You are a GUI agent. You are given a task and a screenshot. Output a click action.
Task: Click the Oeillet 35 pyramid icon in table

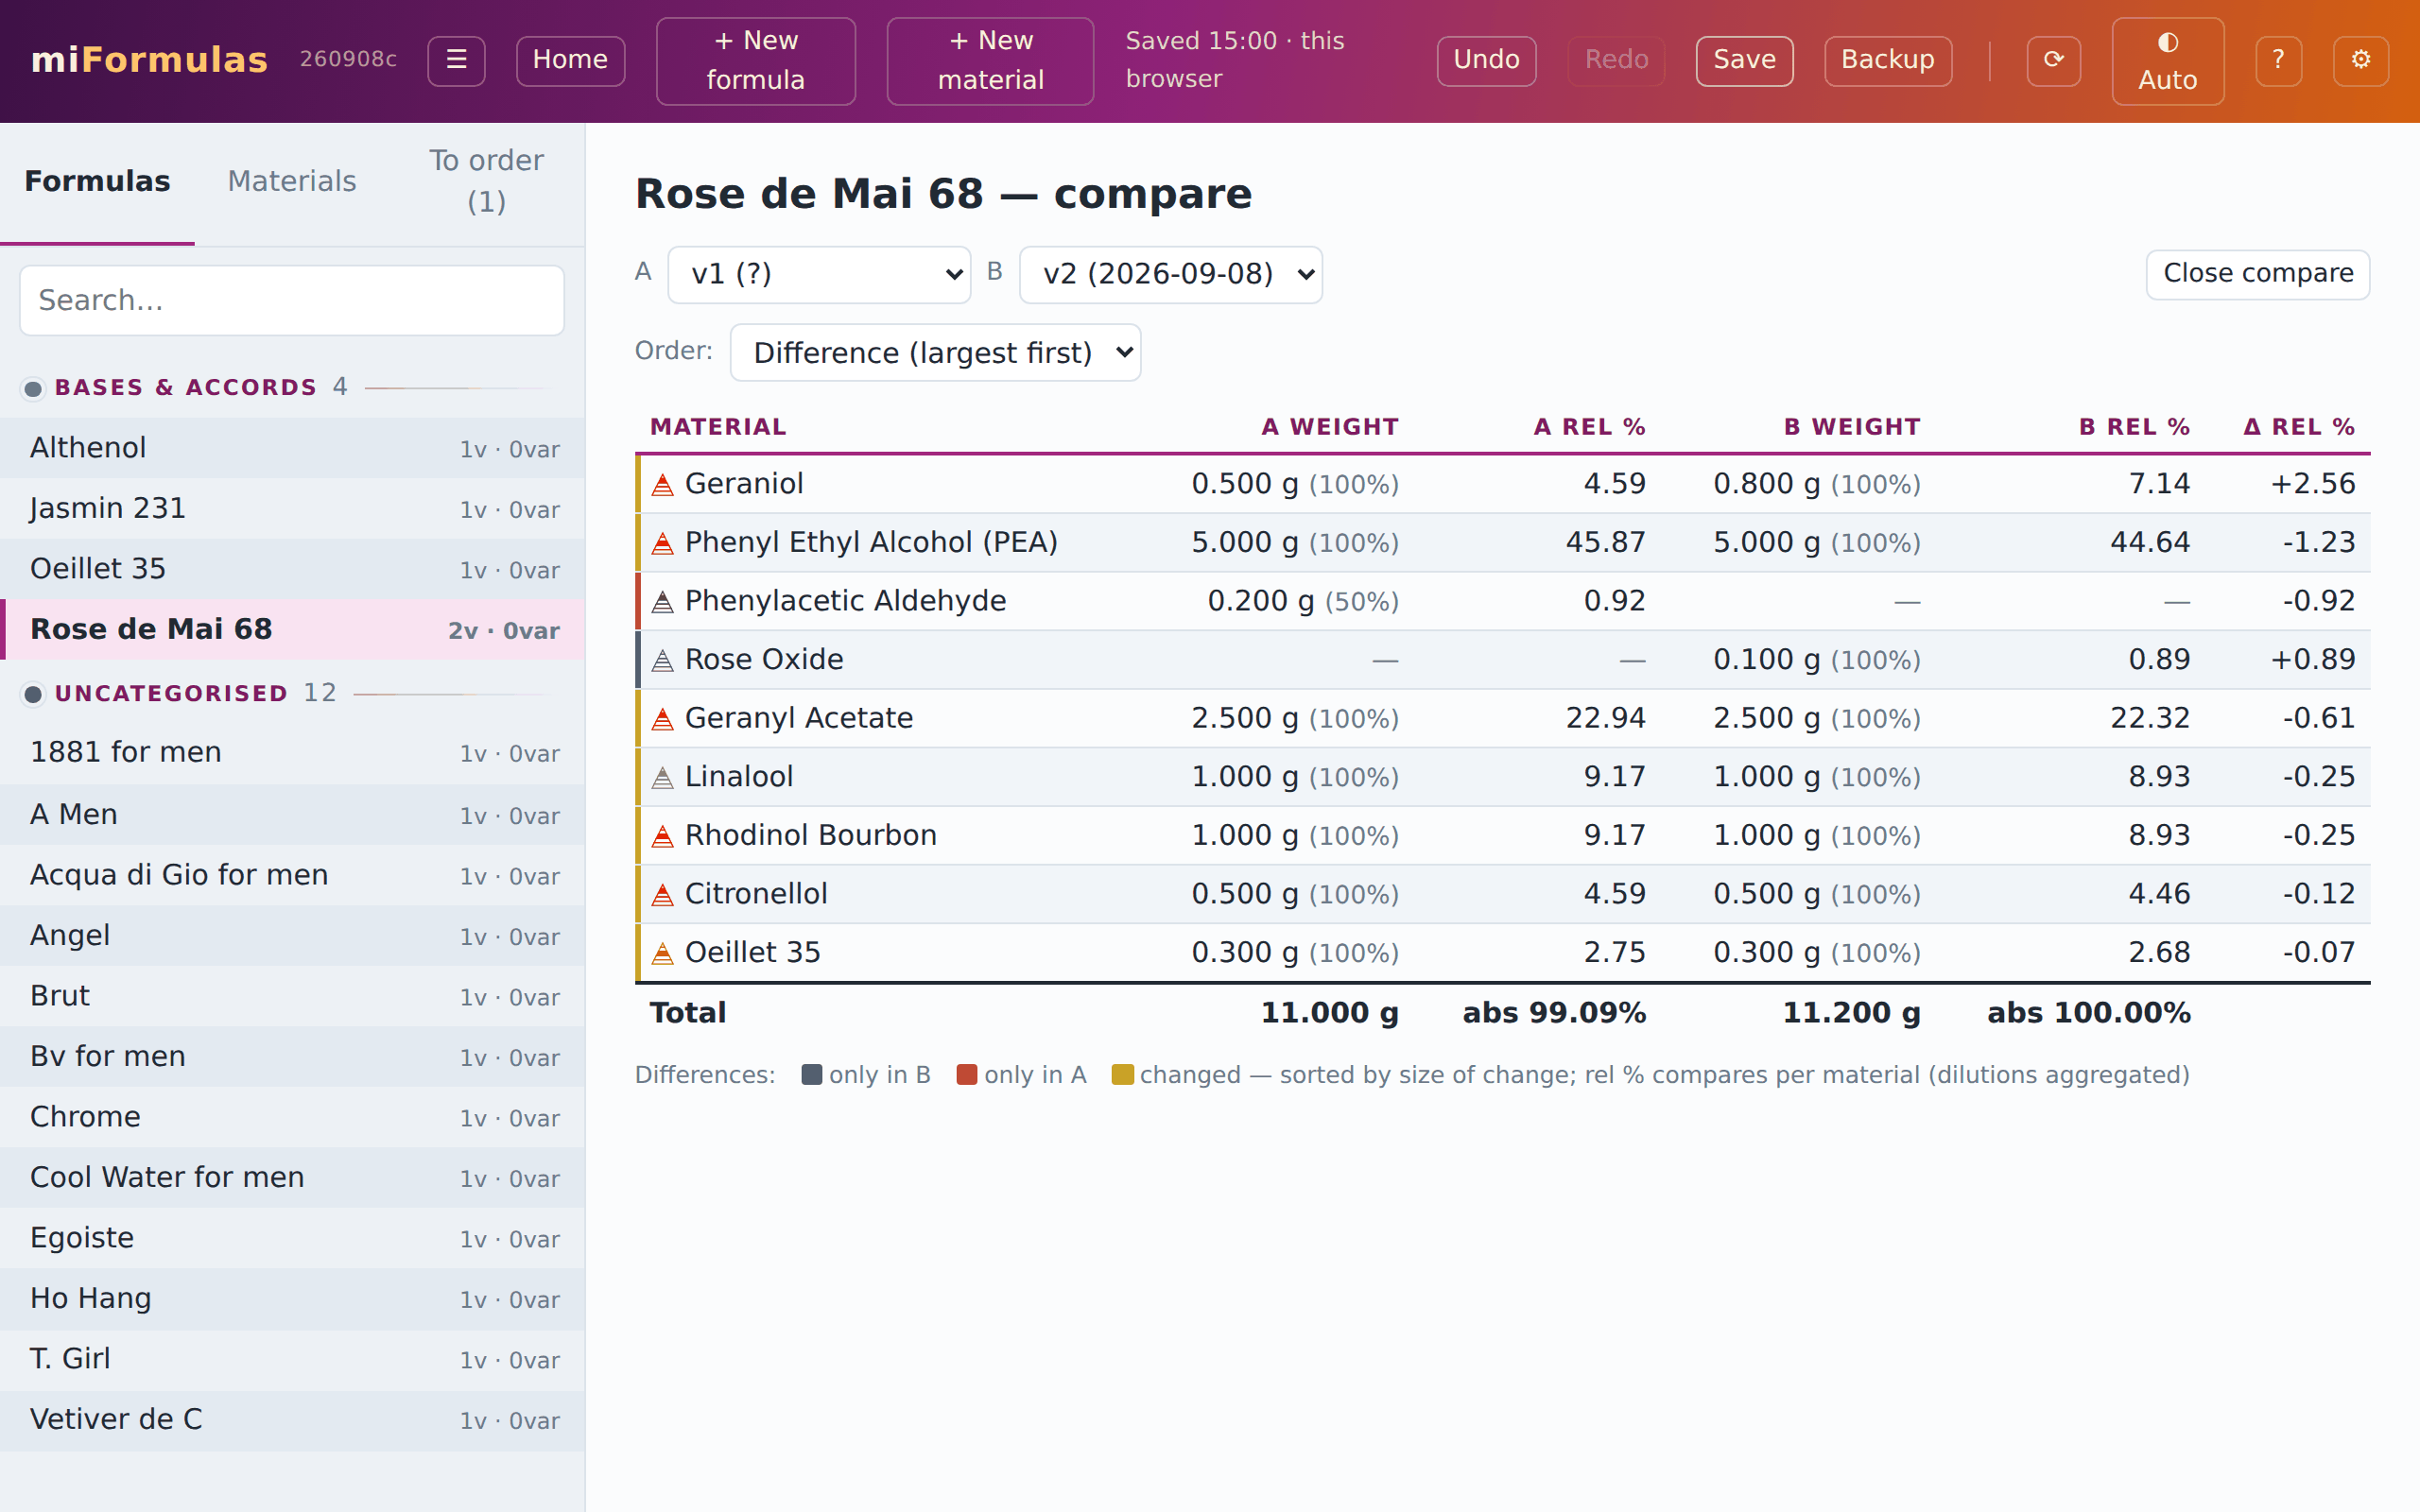coord(662,953)
